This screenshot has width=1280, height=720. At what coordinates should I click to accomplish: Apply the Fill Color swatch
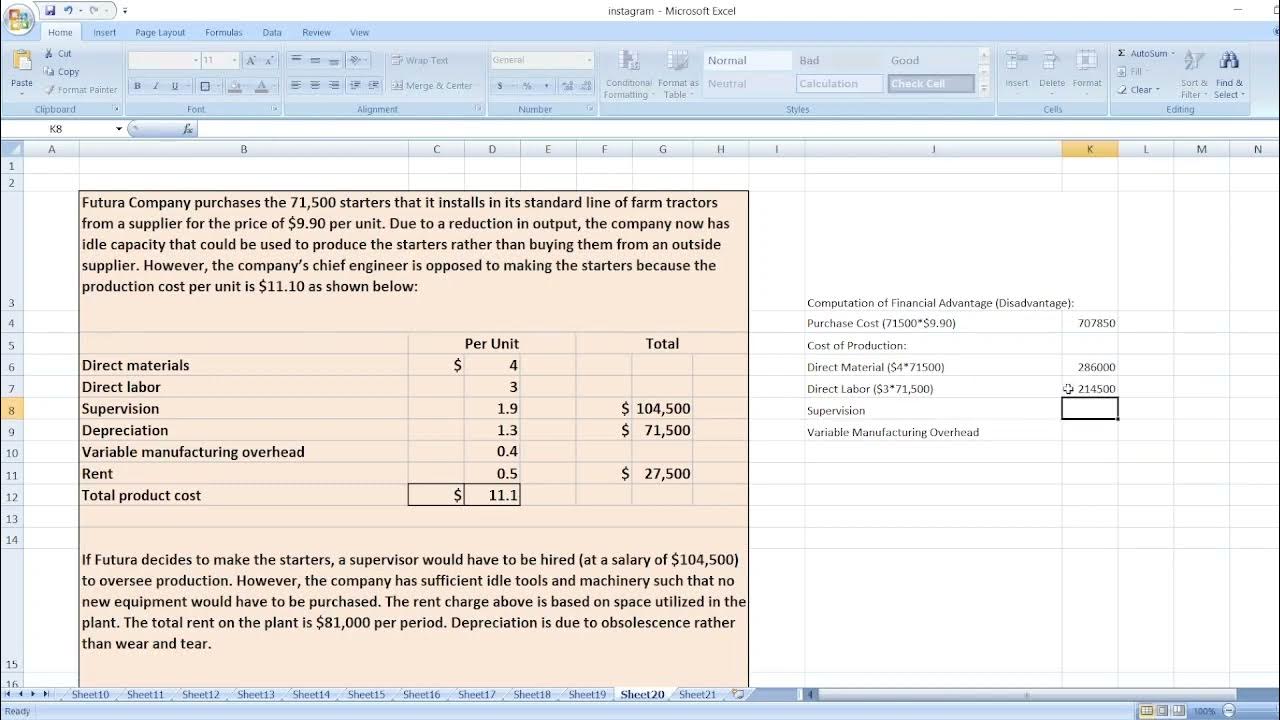(x=235, y=86)
